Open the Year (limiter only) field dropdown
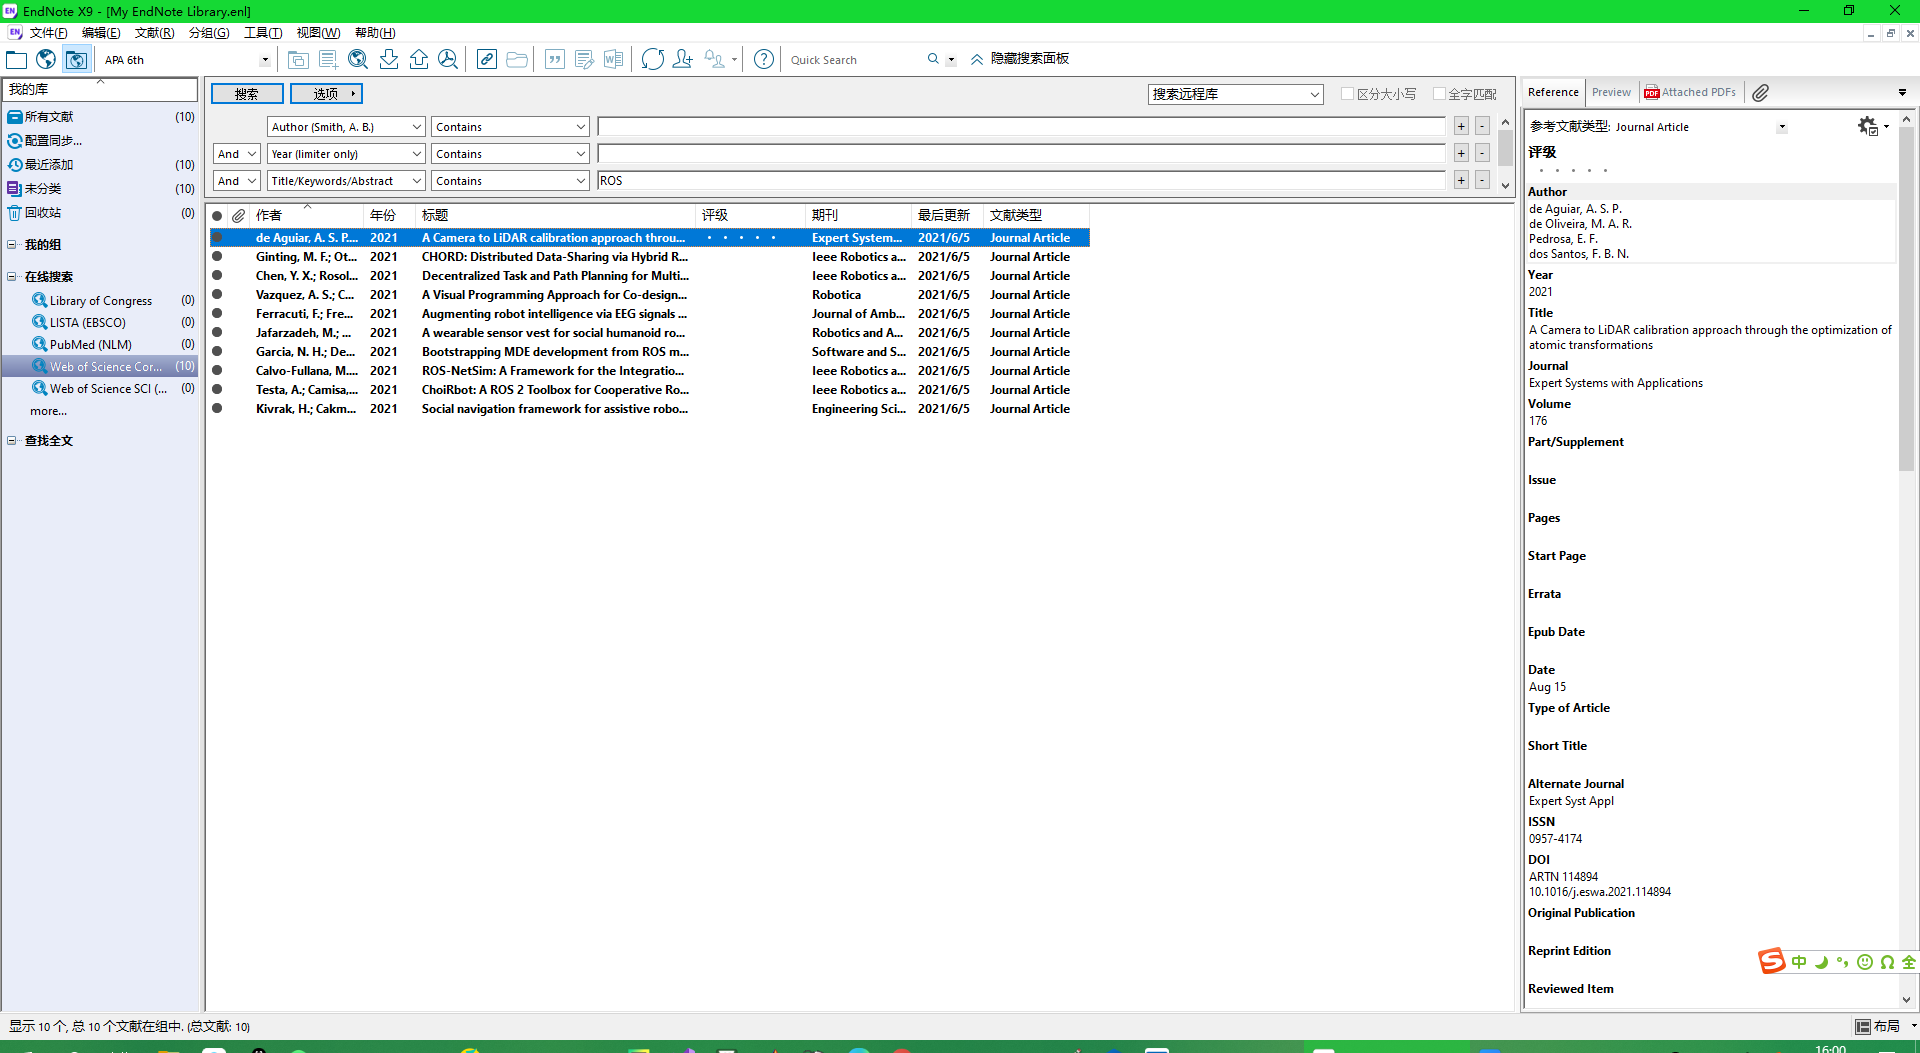1920x1053 pixels. (346, 154)
